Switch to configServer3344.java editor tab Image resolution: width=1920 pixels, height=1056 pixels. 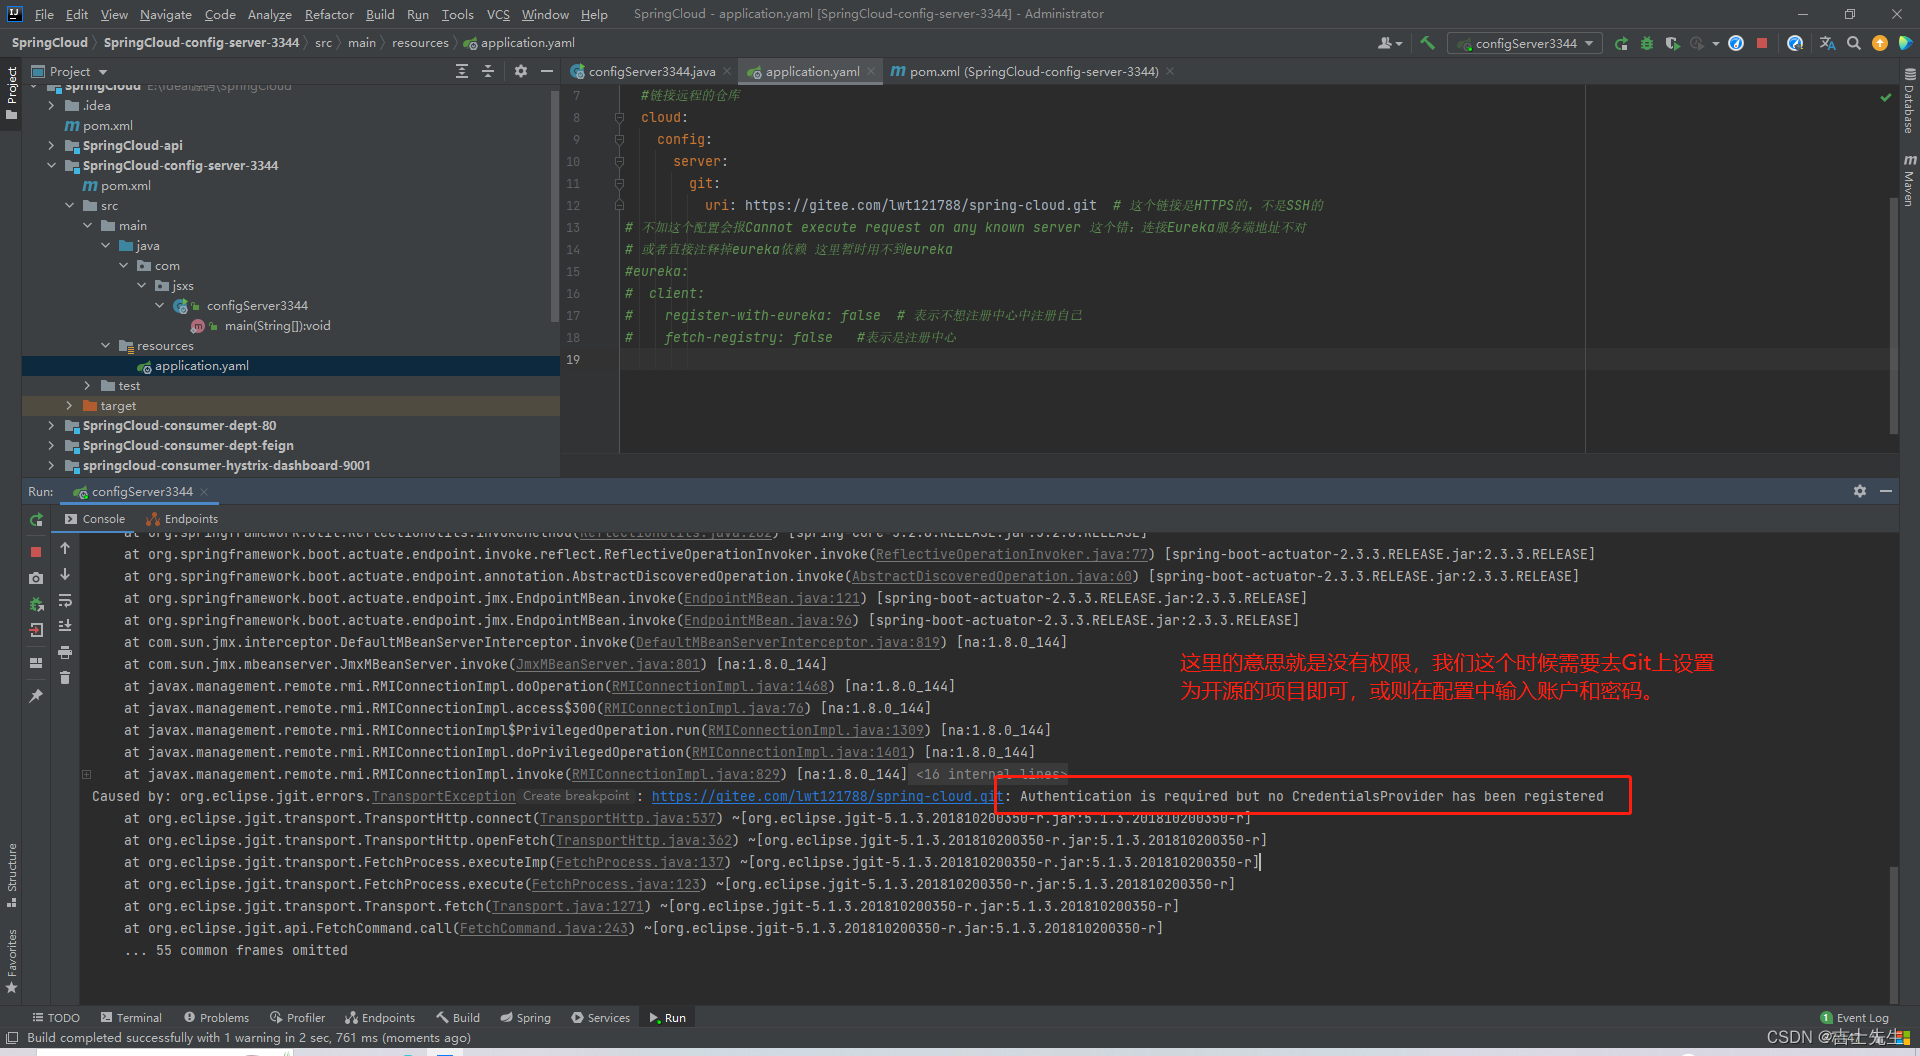pyautogui.click(x=651, y=71)
